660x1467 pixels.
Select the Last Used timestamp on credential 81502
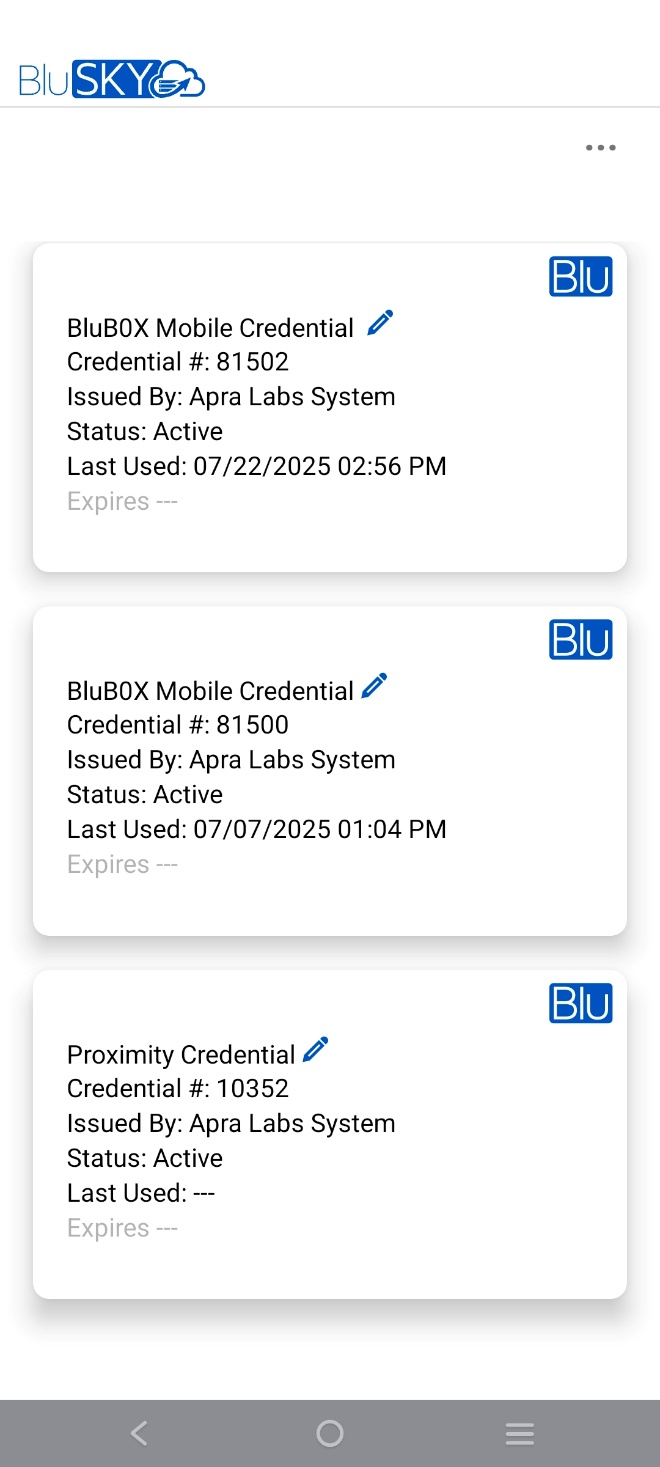click(x=256, y=466)
